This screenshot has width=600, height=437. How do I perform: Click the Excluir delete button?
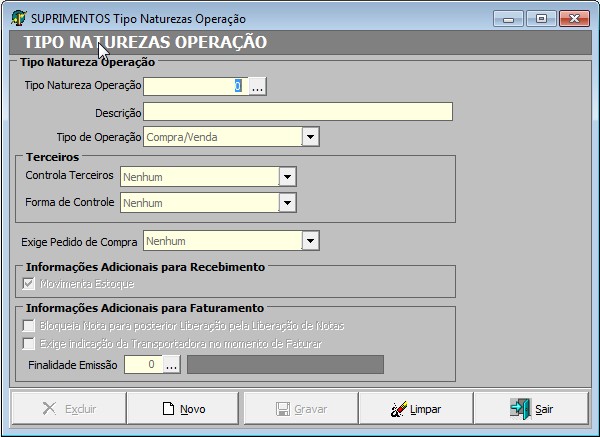(68, 409)
